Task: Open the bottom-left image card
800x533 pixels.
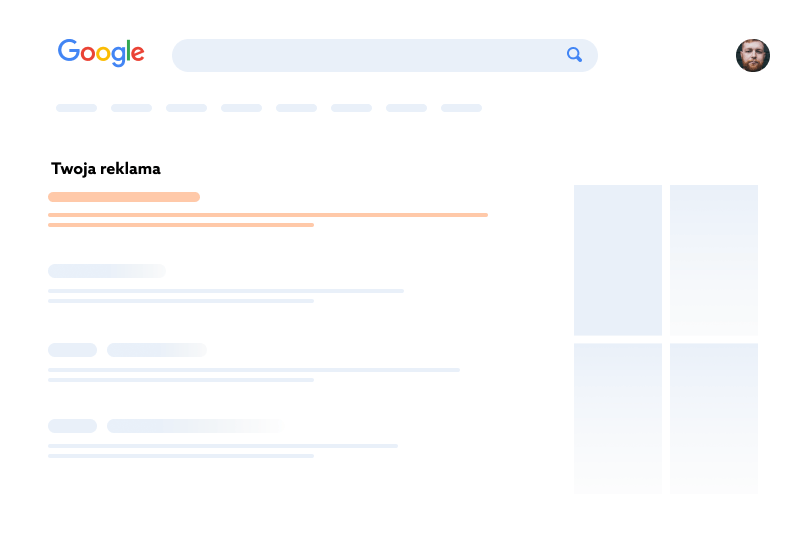Action: pyautogui.click(x=618, y=418)
